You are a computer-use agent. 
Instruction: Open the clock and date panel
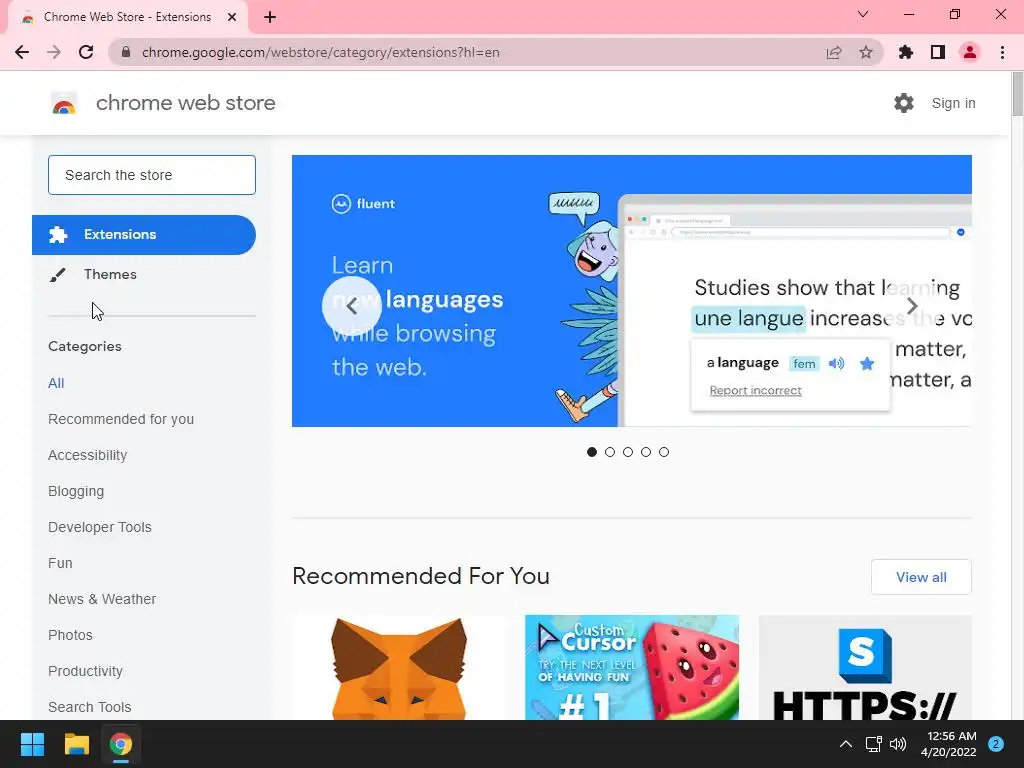point(949,744)
